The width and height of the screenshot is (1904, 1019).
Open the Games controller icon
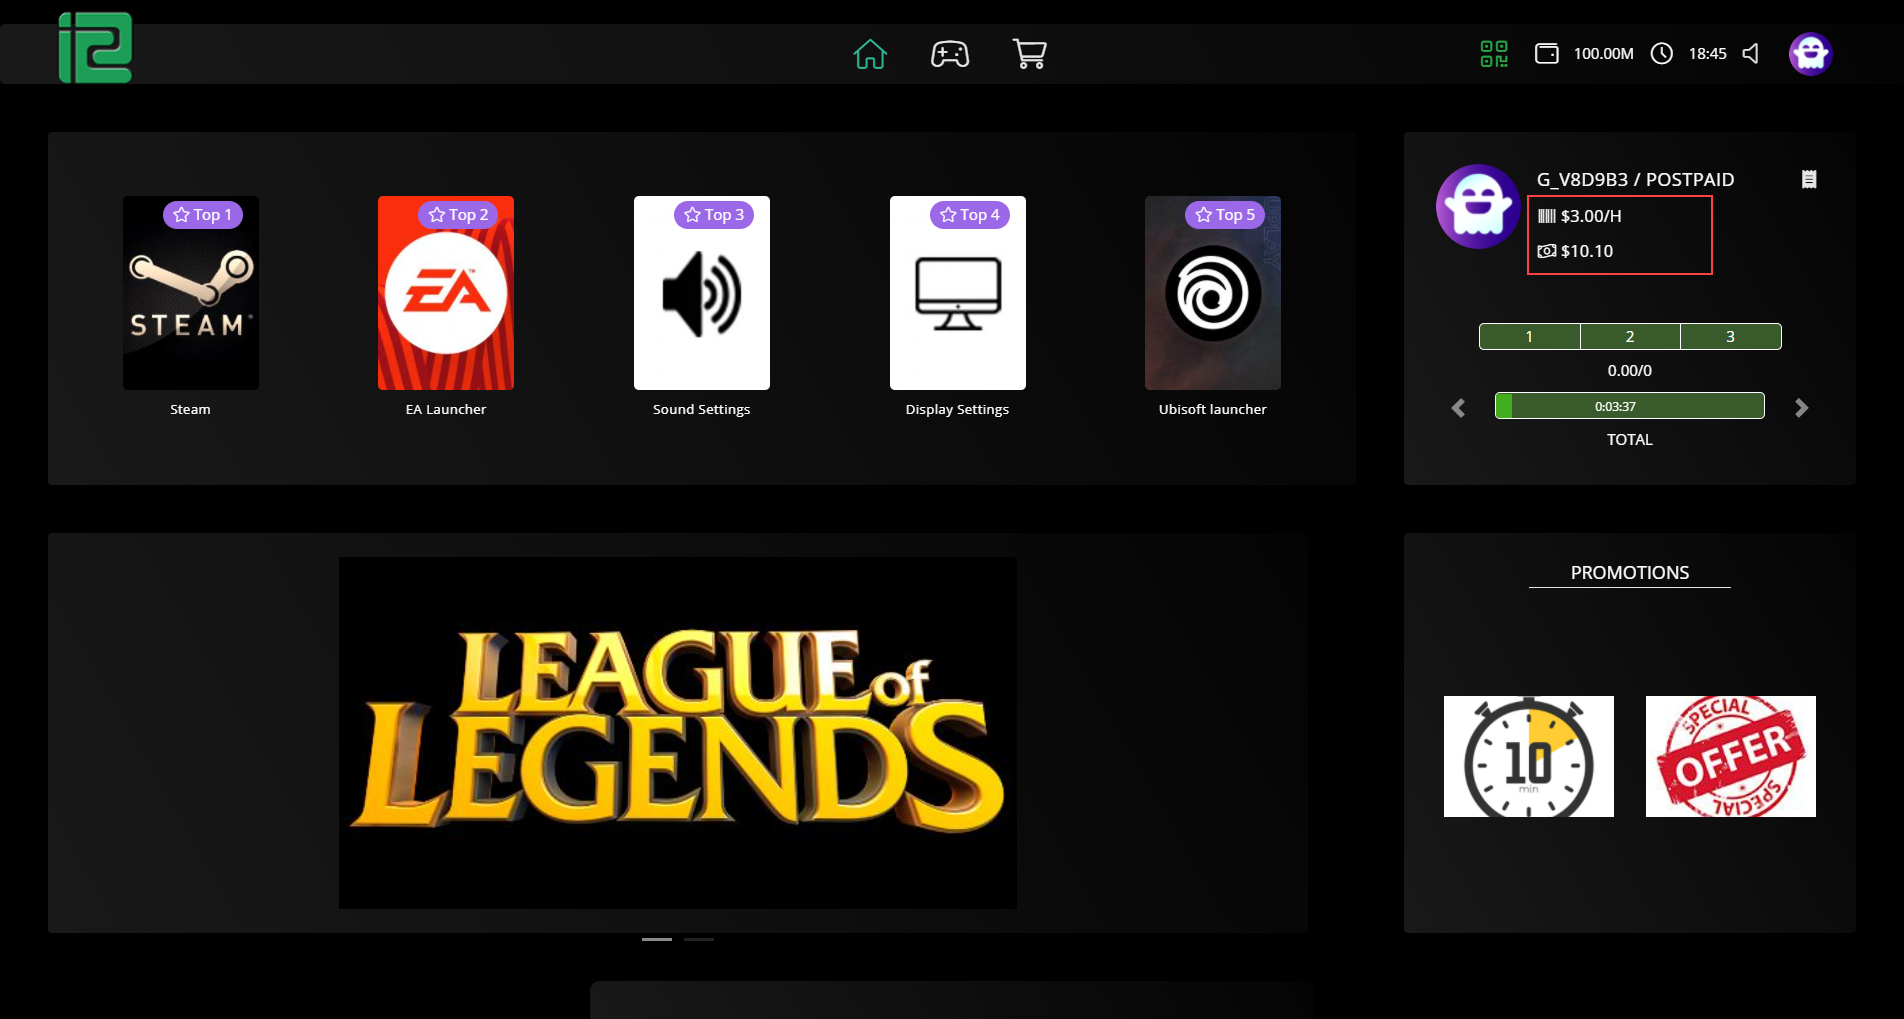click(x=950, y=54)
